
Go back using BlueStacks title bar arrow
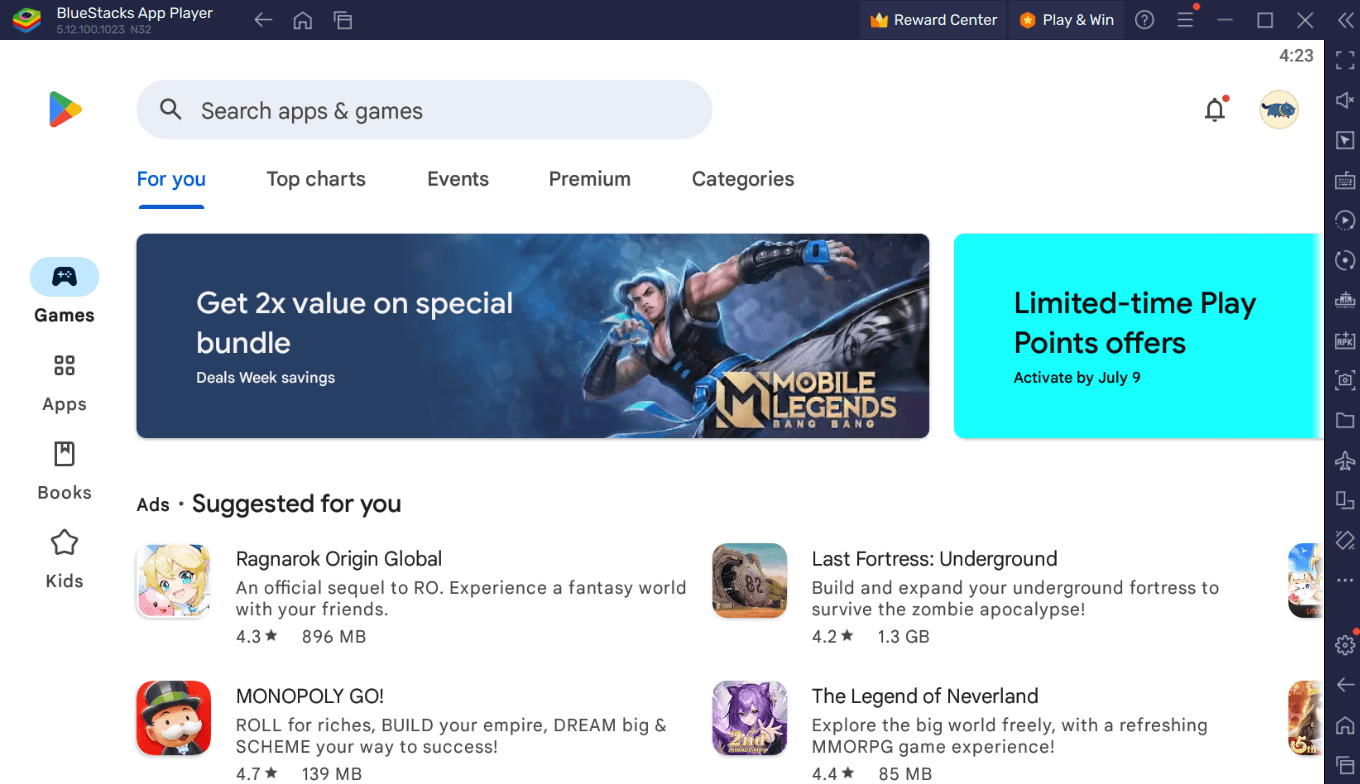point(263,20)
